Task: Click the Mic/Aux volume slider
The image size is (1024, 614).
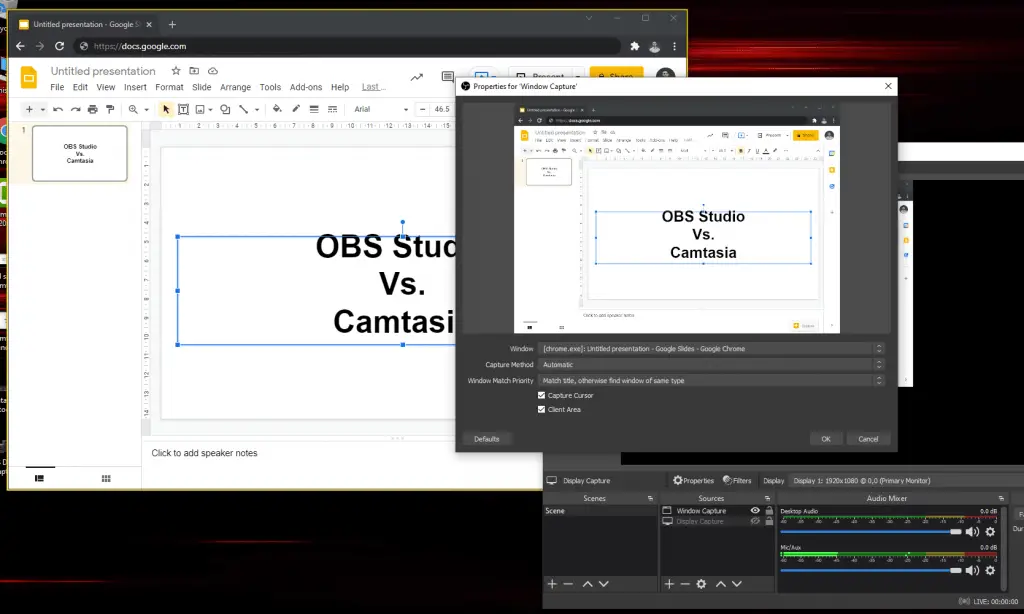Action: tap(871, 570)
